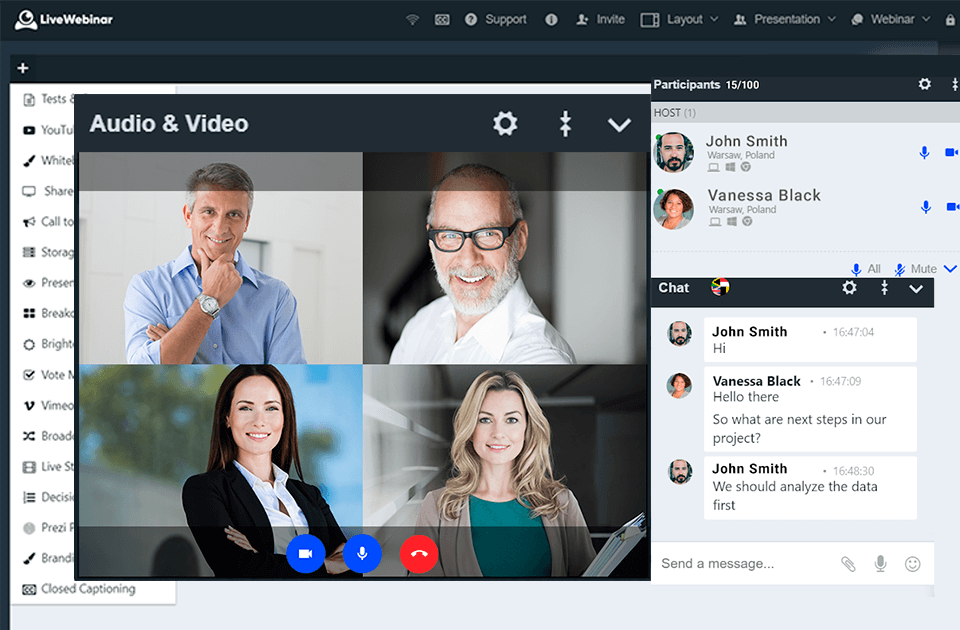The width and height of the screenshot is (960, 630).
Task: Mute John Smith's microphone
Action: coord(924,153)
